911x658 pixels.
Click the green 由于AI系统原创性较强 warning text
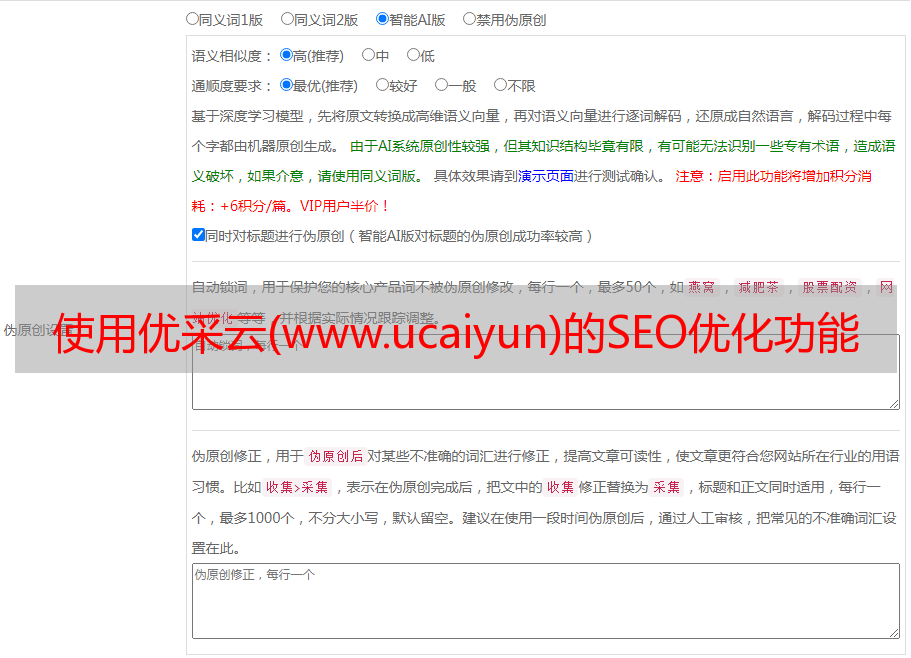420,146
